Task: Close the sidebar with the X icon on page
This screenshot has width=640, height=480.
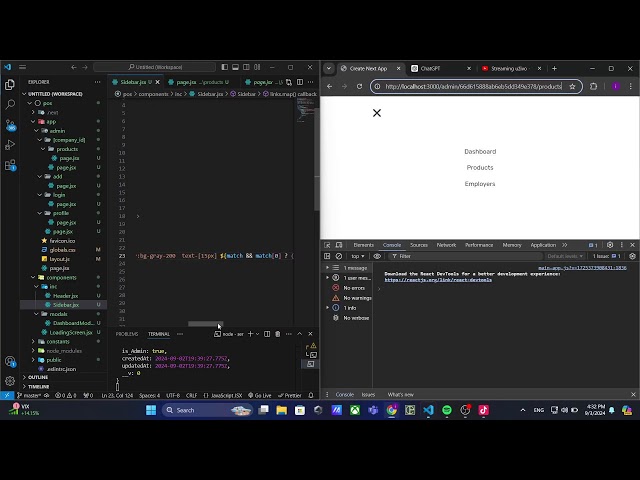Action: pos(377,113)
